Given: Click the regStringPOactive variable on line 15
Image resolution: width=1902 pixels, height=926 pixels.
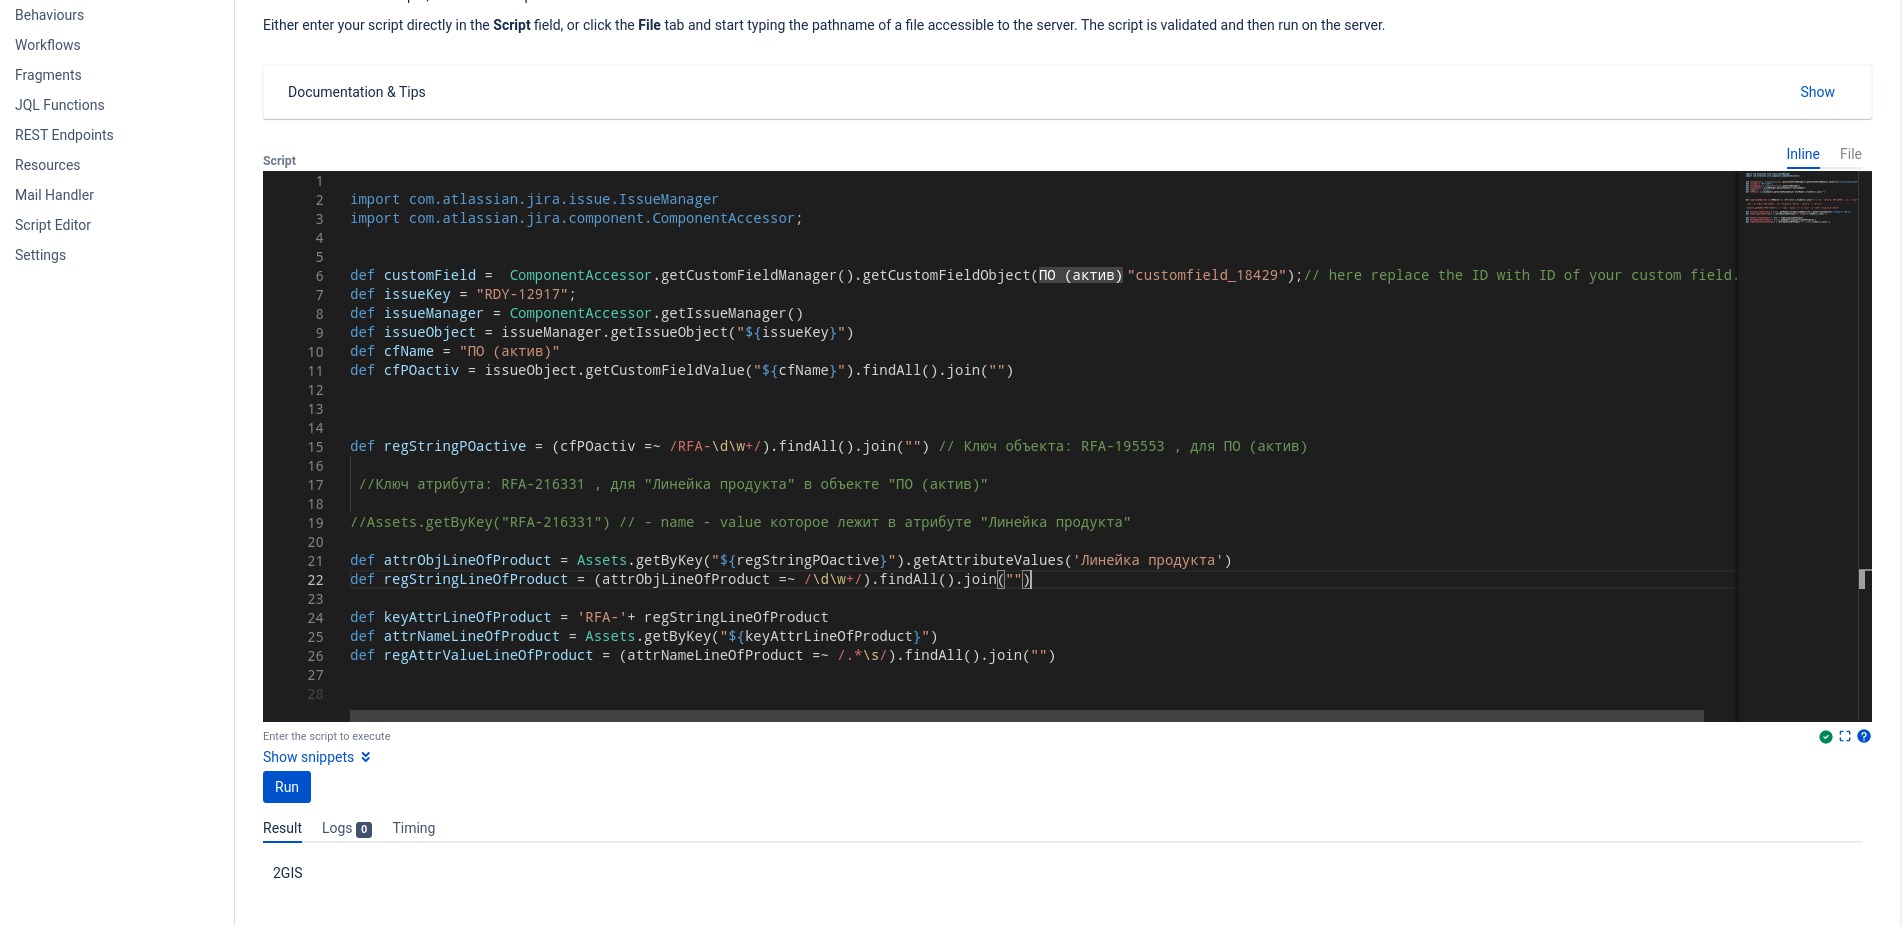Looking at the screenshot, I should click(454, 446).
